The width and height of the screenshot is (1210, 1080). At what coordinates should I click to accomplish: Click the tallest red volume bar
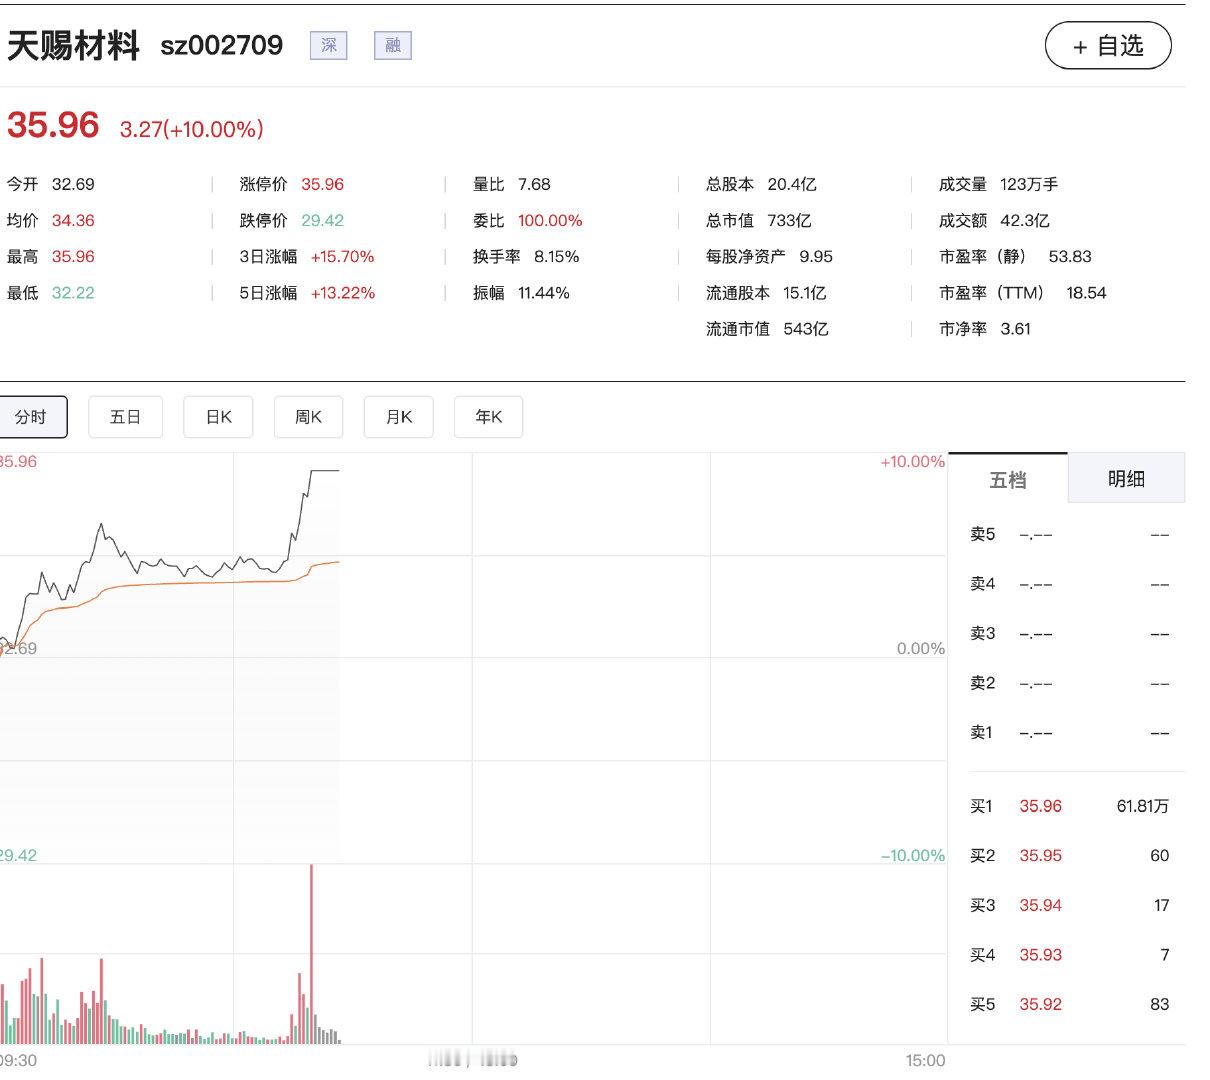[x=311, y=954]
